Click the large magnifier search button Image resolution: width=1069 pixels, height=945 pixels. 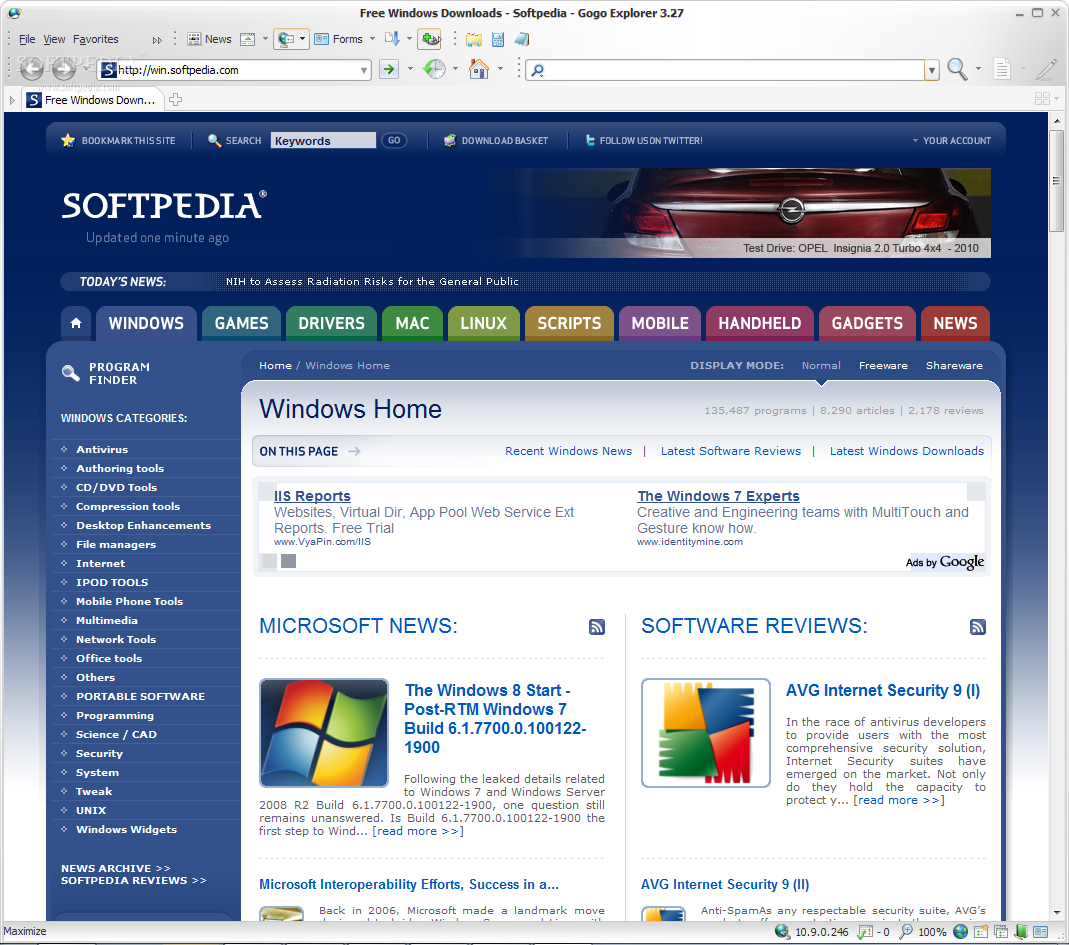tap(957, 69)
